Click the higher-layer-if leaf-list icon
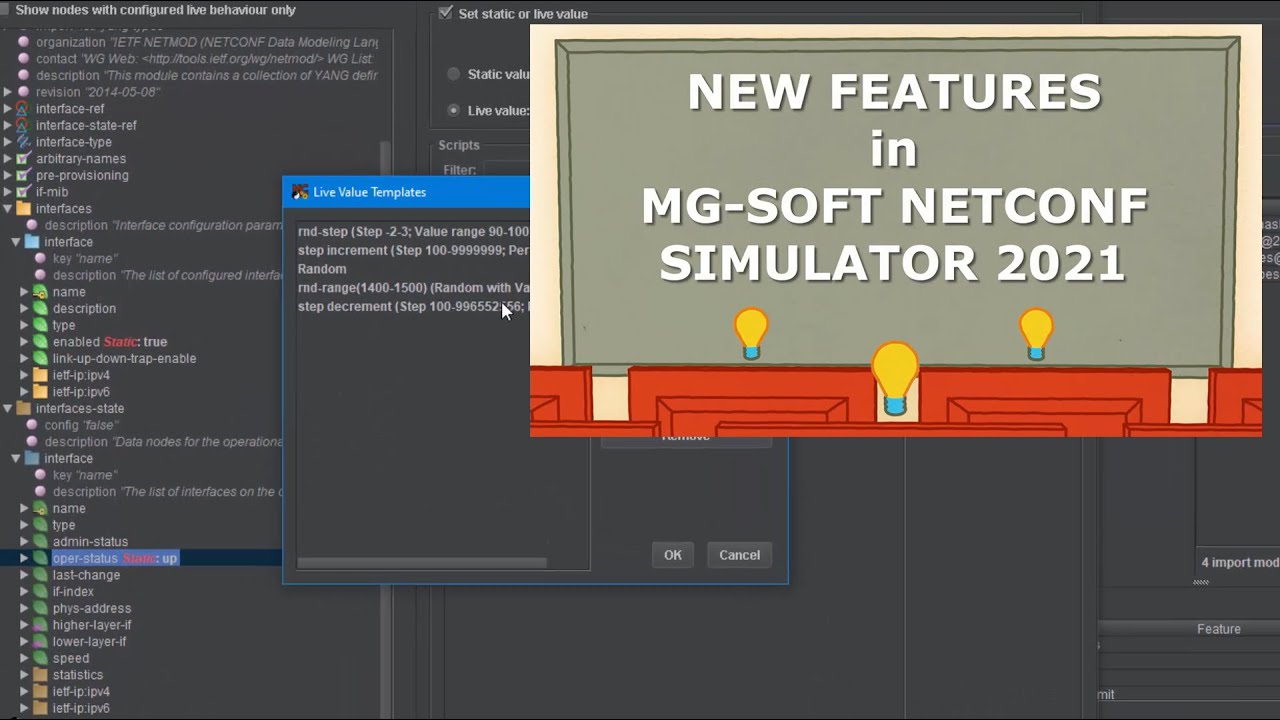Screen dimensions: 1280x720 40,625
